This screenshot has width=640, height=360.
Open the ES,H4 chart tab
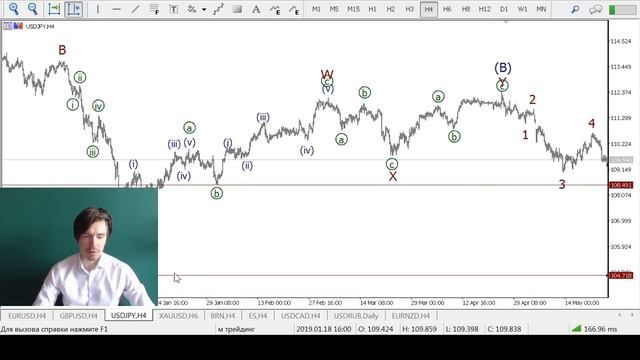(258, 316)
